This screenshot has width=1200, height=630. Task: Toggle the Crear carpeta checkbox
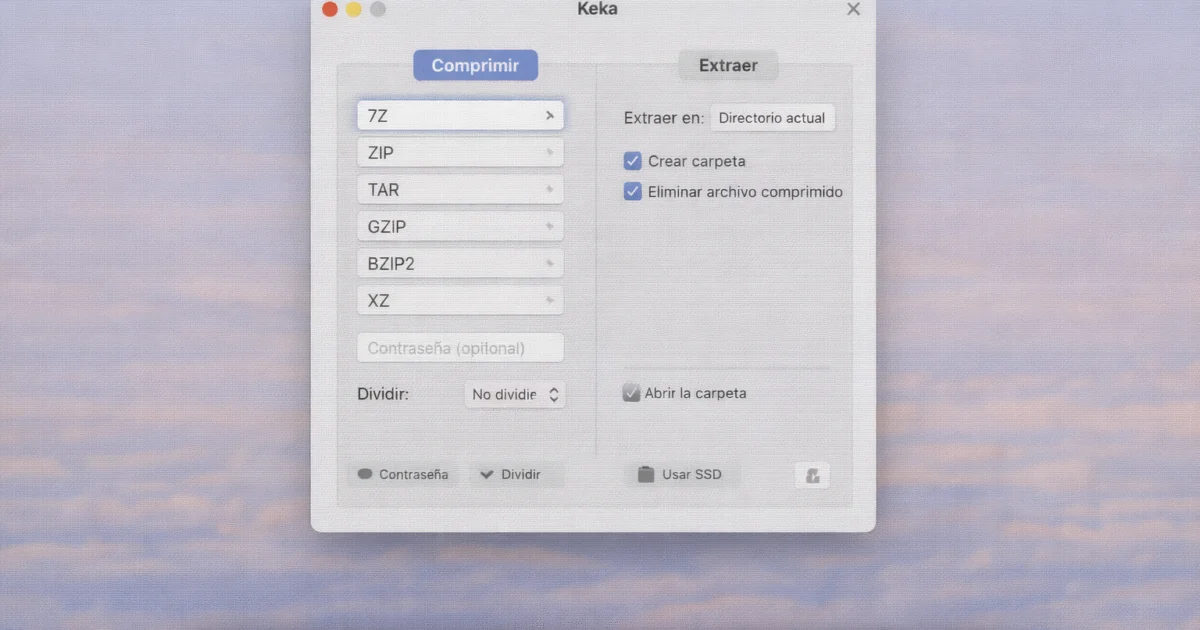click(x=632, y=161)
